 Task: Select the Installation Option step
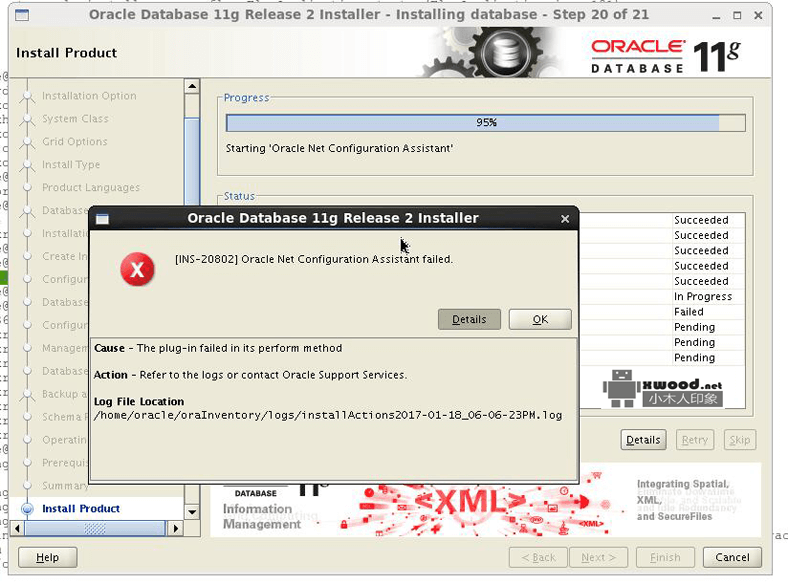pyautogui.click(x=89, y=96)
